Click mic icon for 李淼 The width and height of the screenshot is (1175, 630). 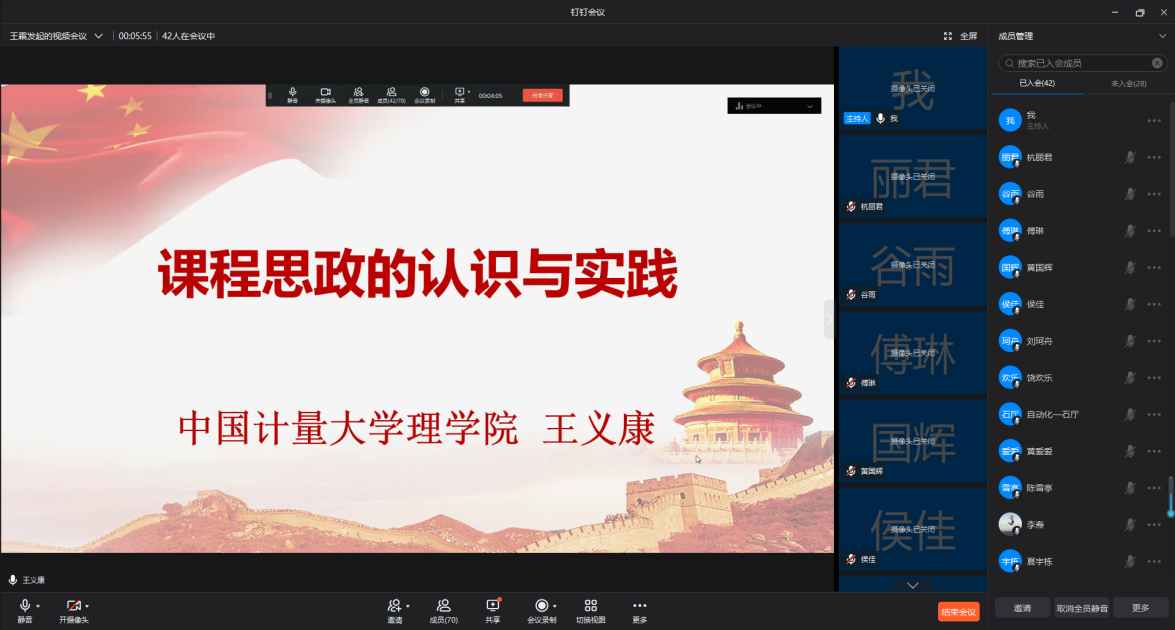tap(1130, 524)
